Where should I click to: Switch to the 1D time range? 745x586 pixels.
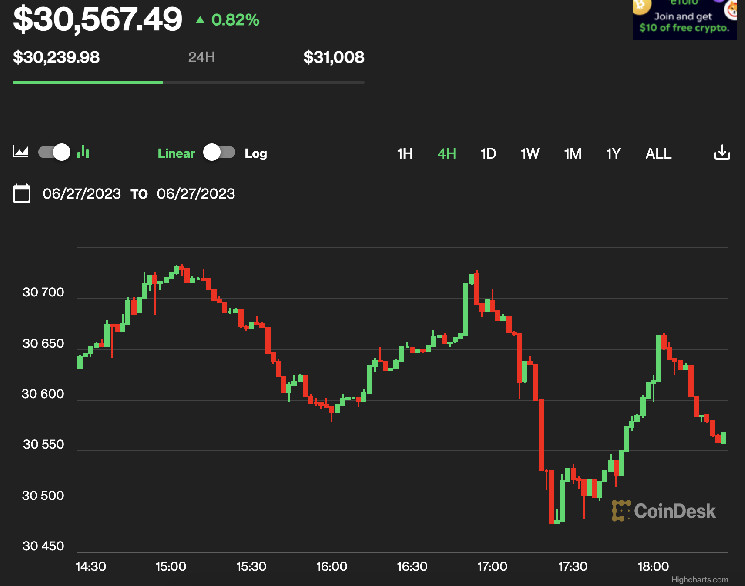point(488,154)
